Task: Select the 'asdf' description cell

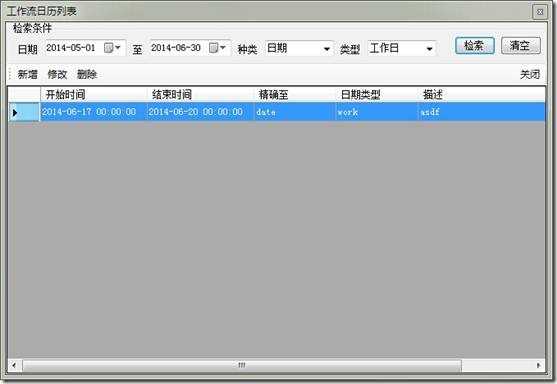Action: (x=481, y=112)
